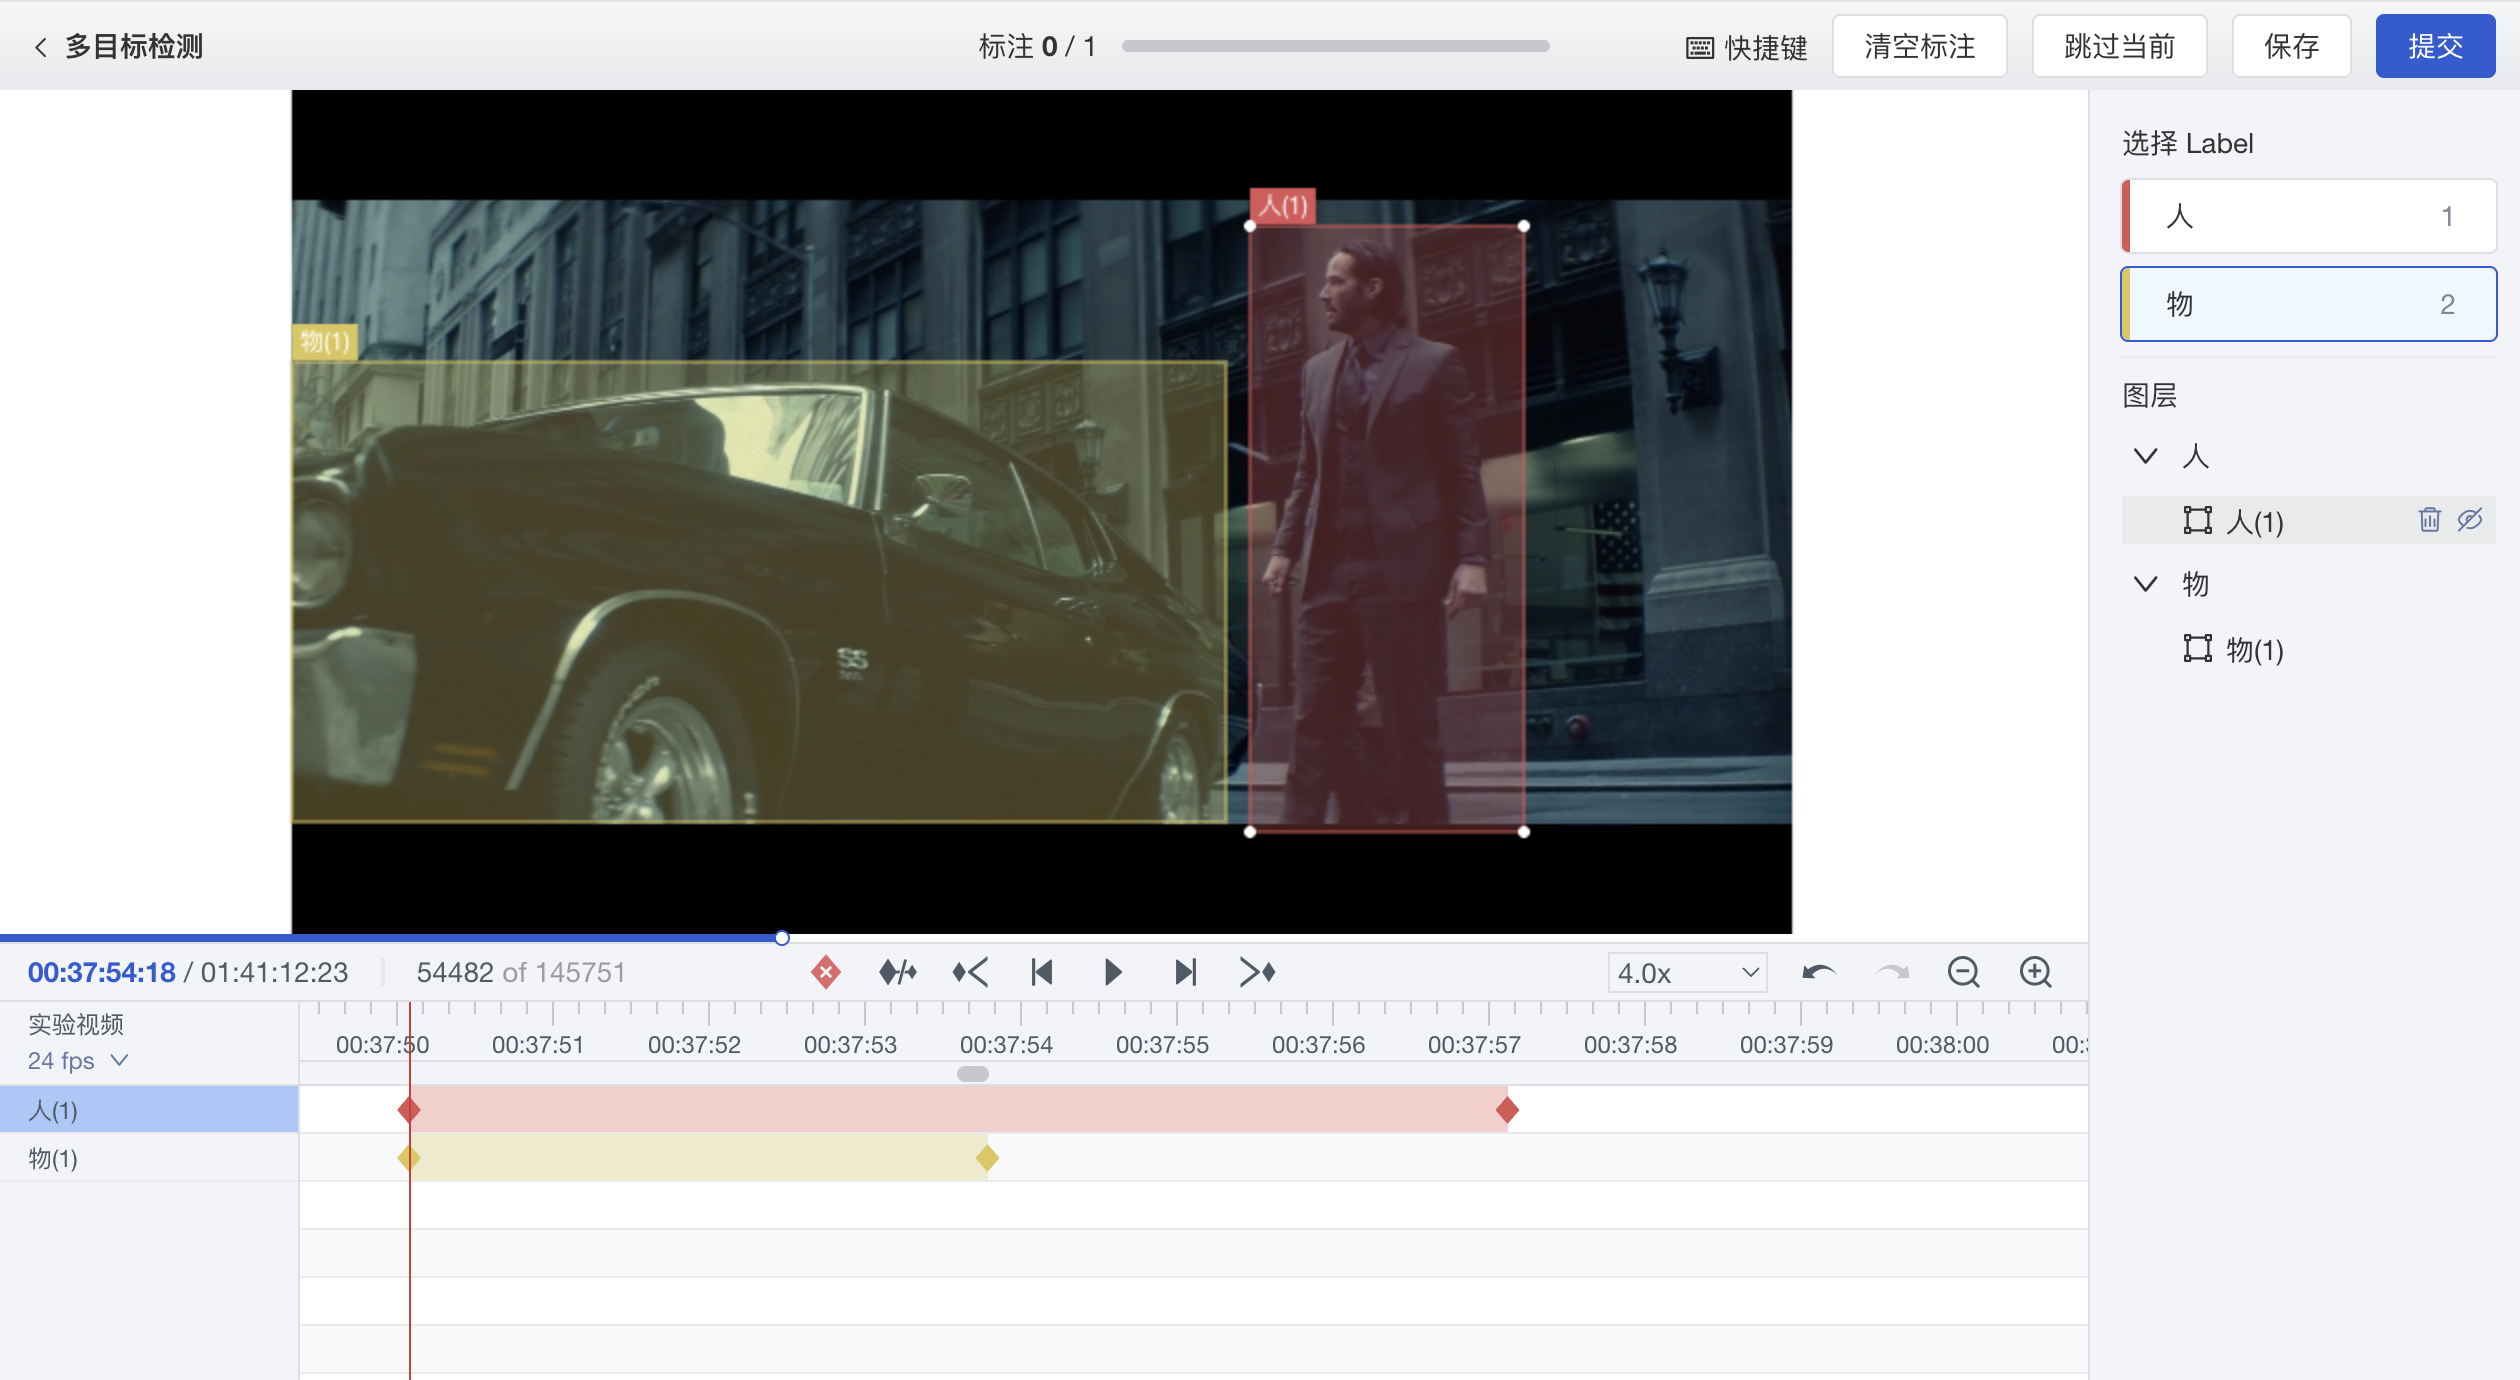
Task: Select the 人(1) layer item
Action: 2308,520
